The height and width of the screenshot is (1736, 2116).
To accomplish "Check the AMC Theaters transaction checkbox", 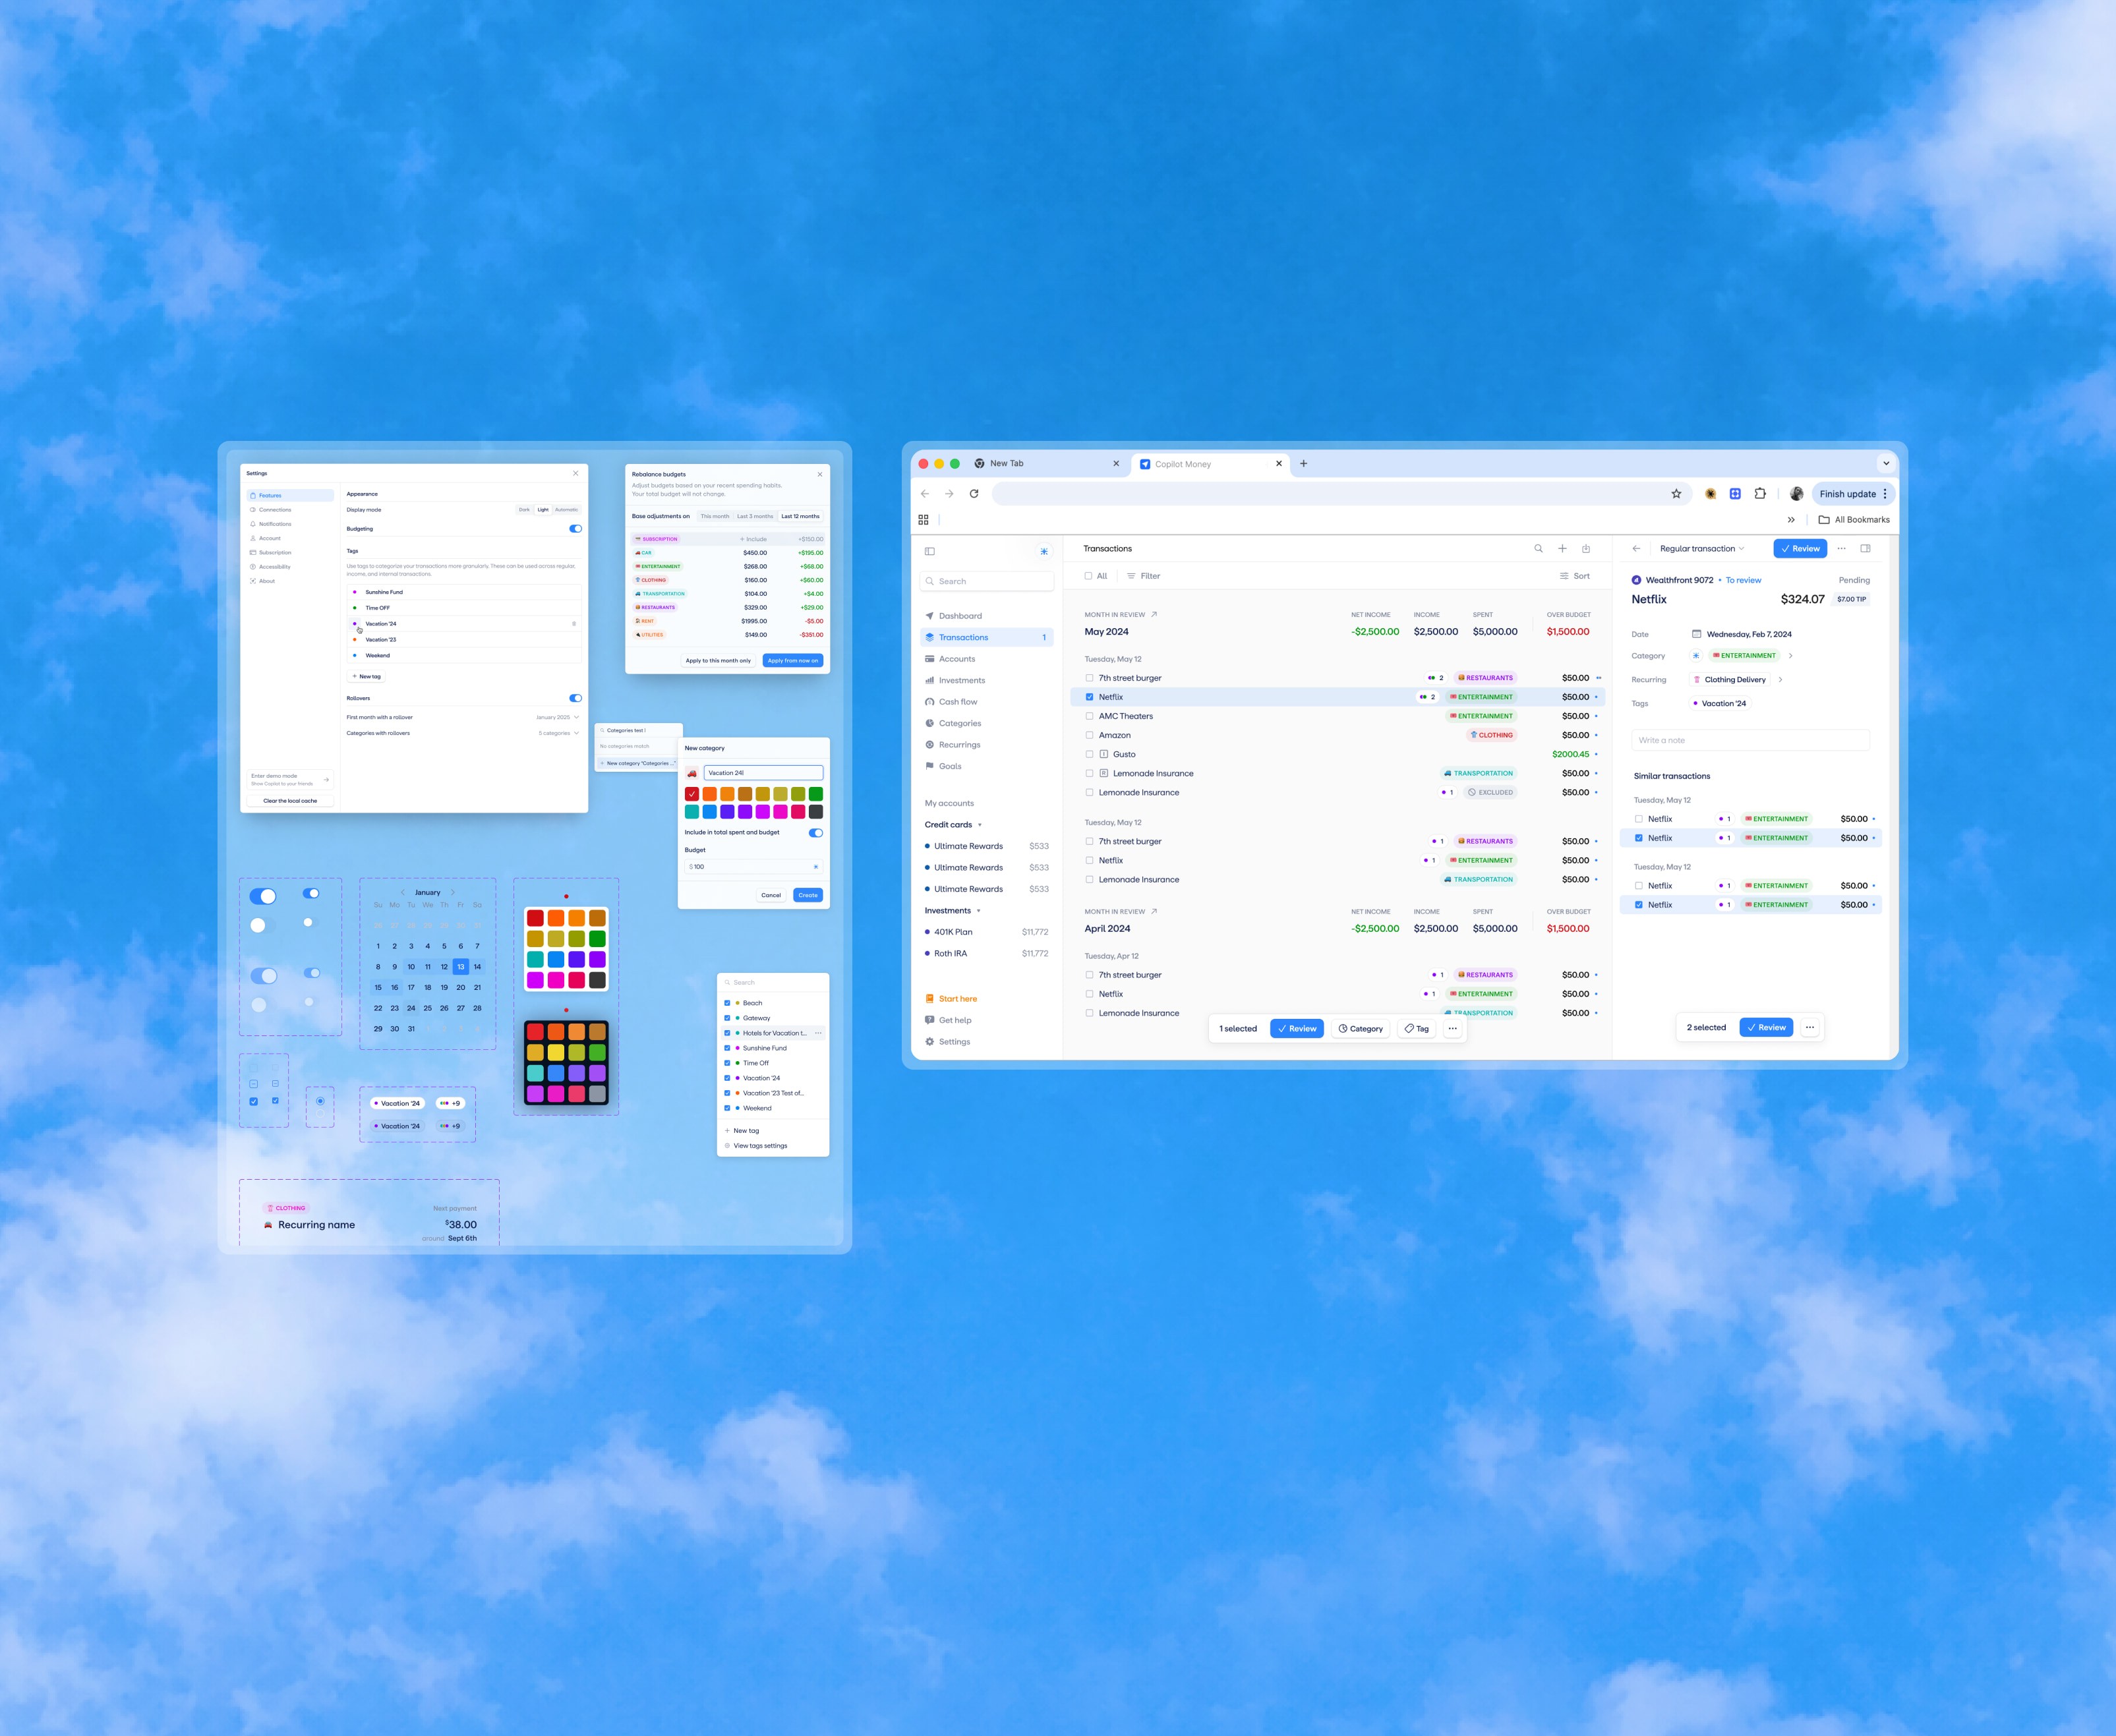I will [x=1089, y=716].
